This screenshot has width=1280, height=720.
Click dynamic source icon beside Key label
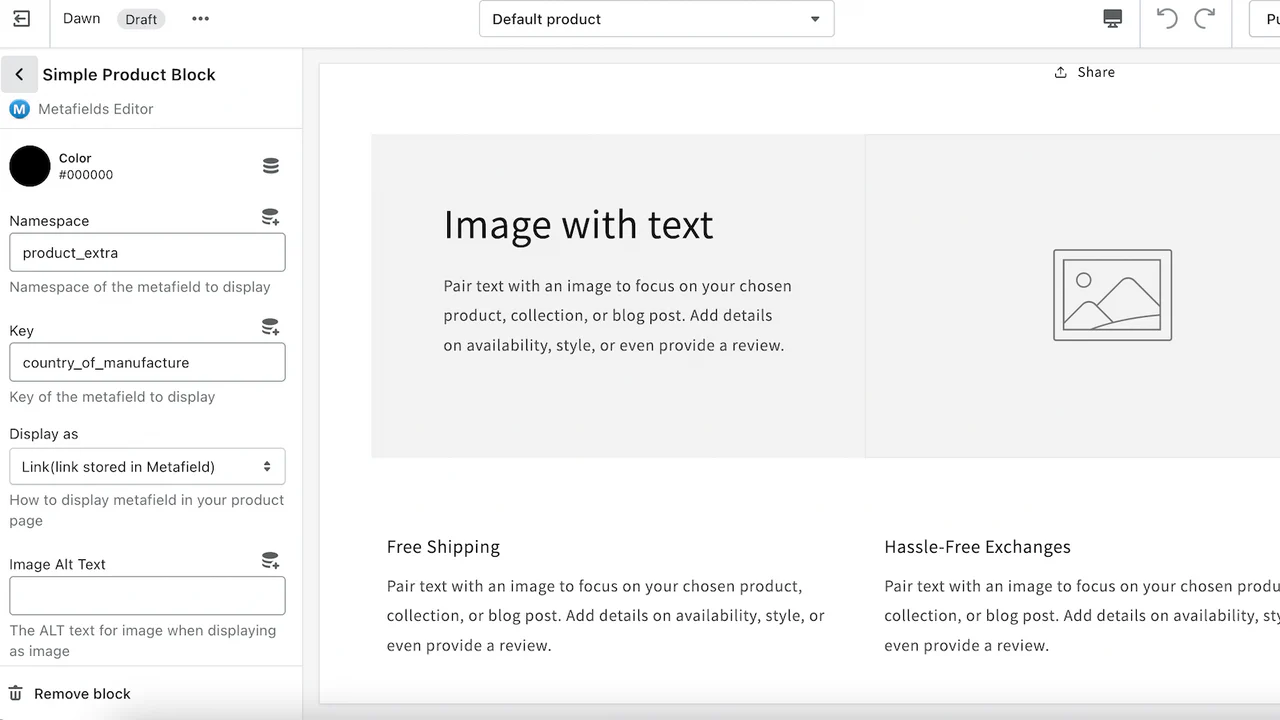click(270, 327)
